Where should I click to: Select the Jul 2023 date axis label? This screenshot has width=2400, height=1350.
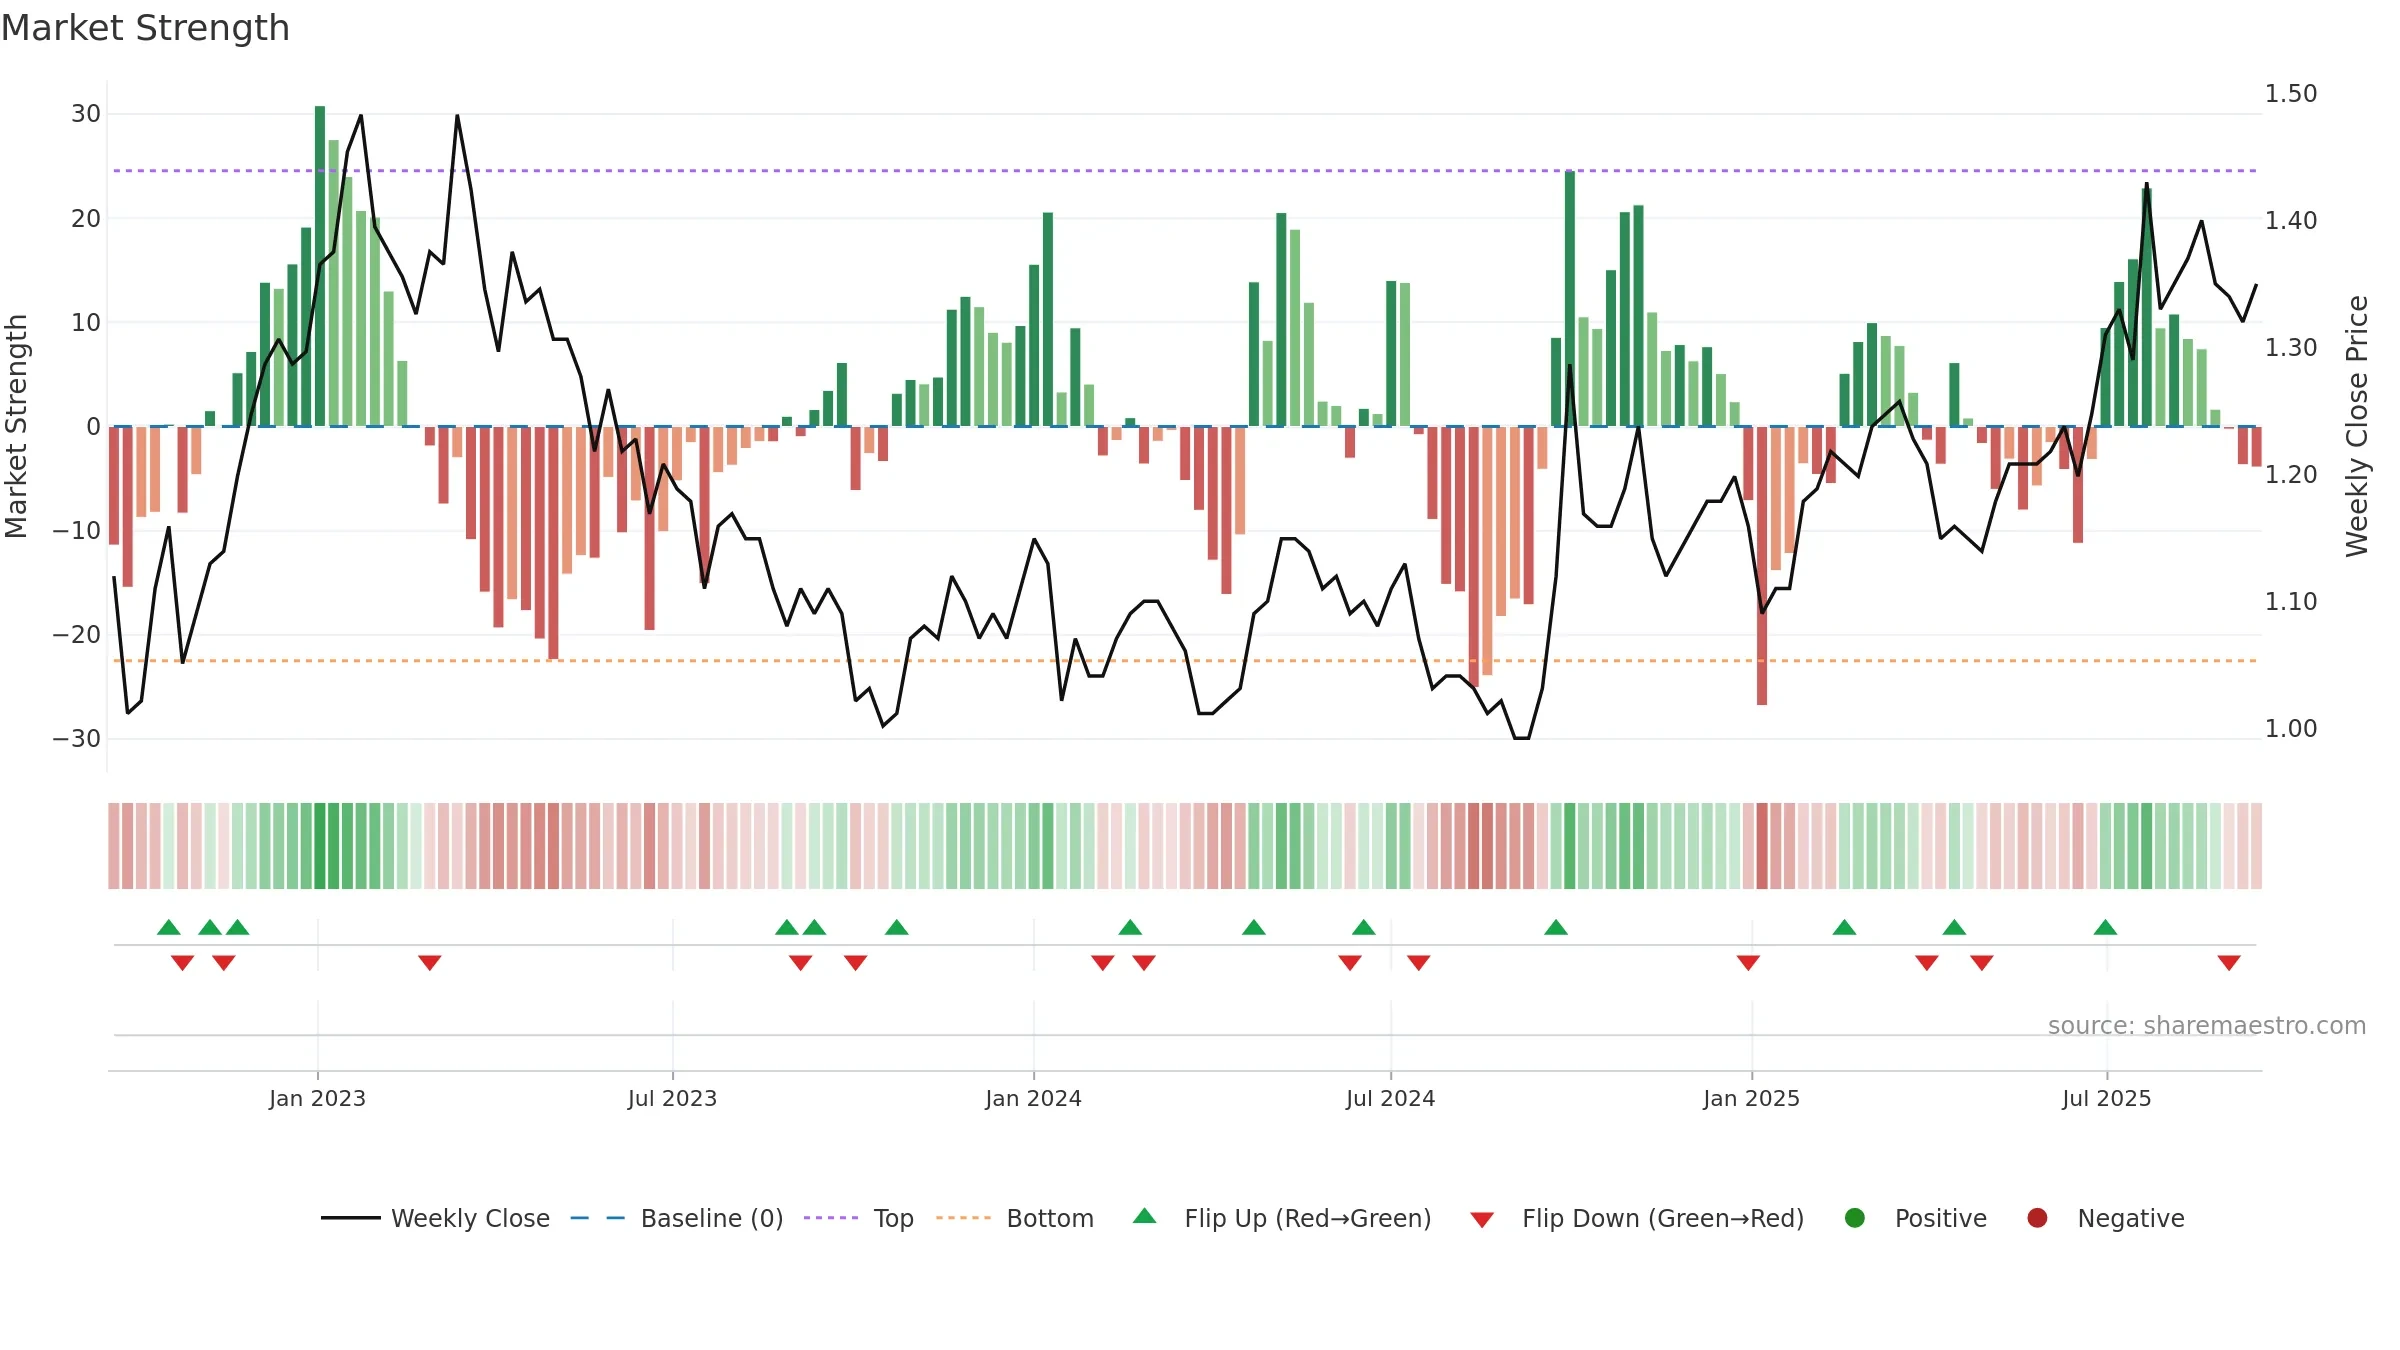[x=672, y=1098]
